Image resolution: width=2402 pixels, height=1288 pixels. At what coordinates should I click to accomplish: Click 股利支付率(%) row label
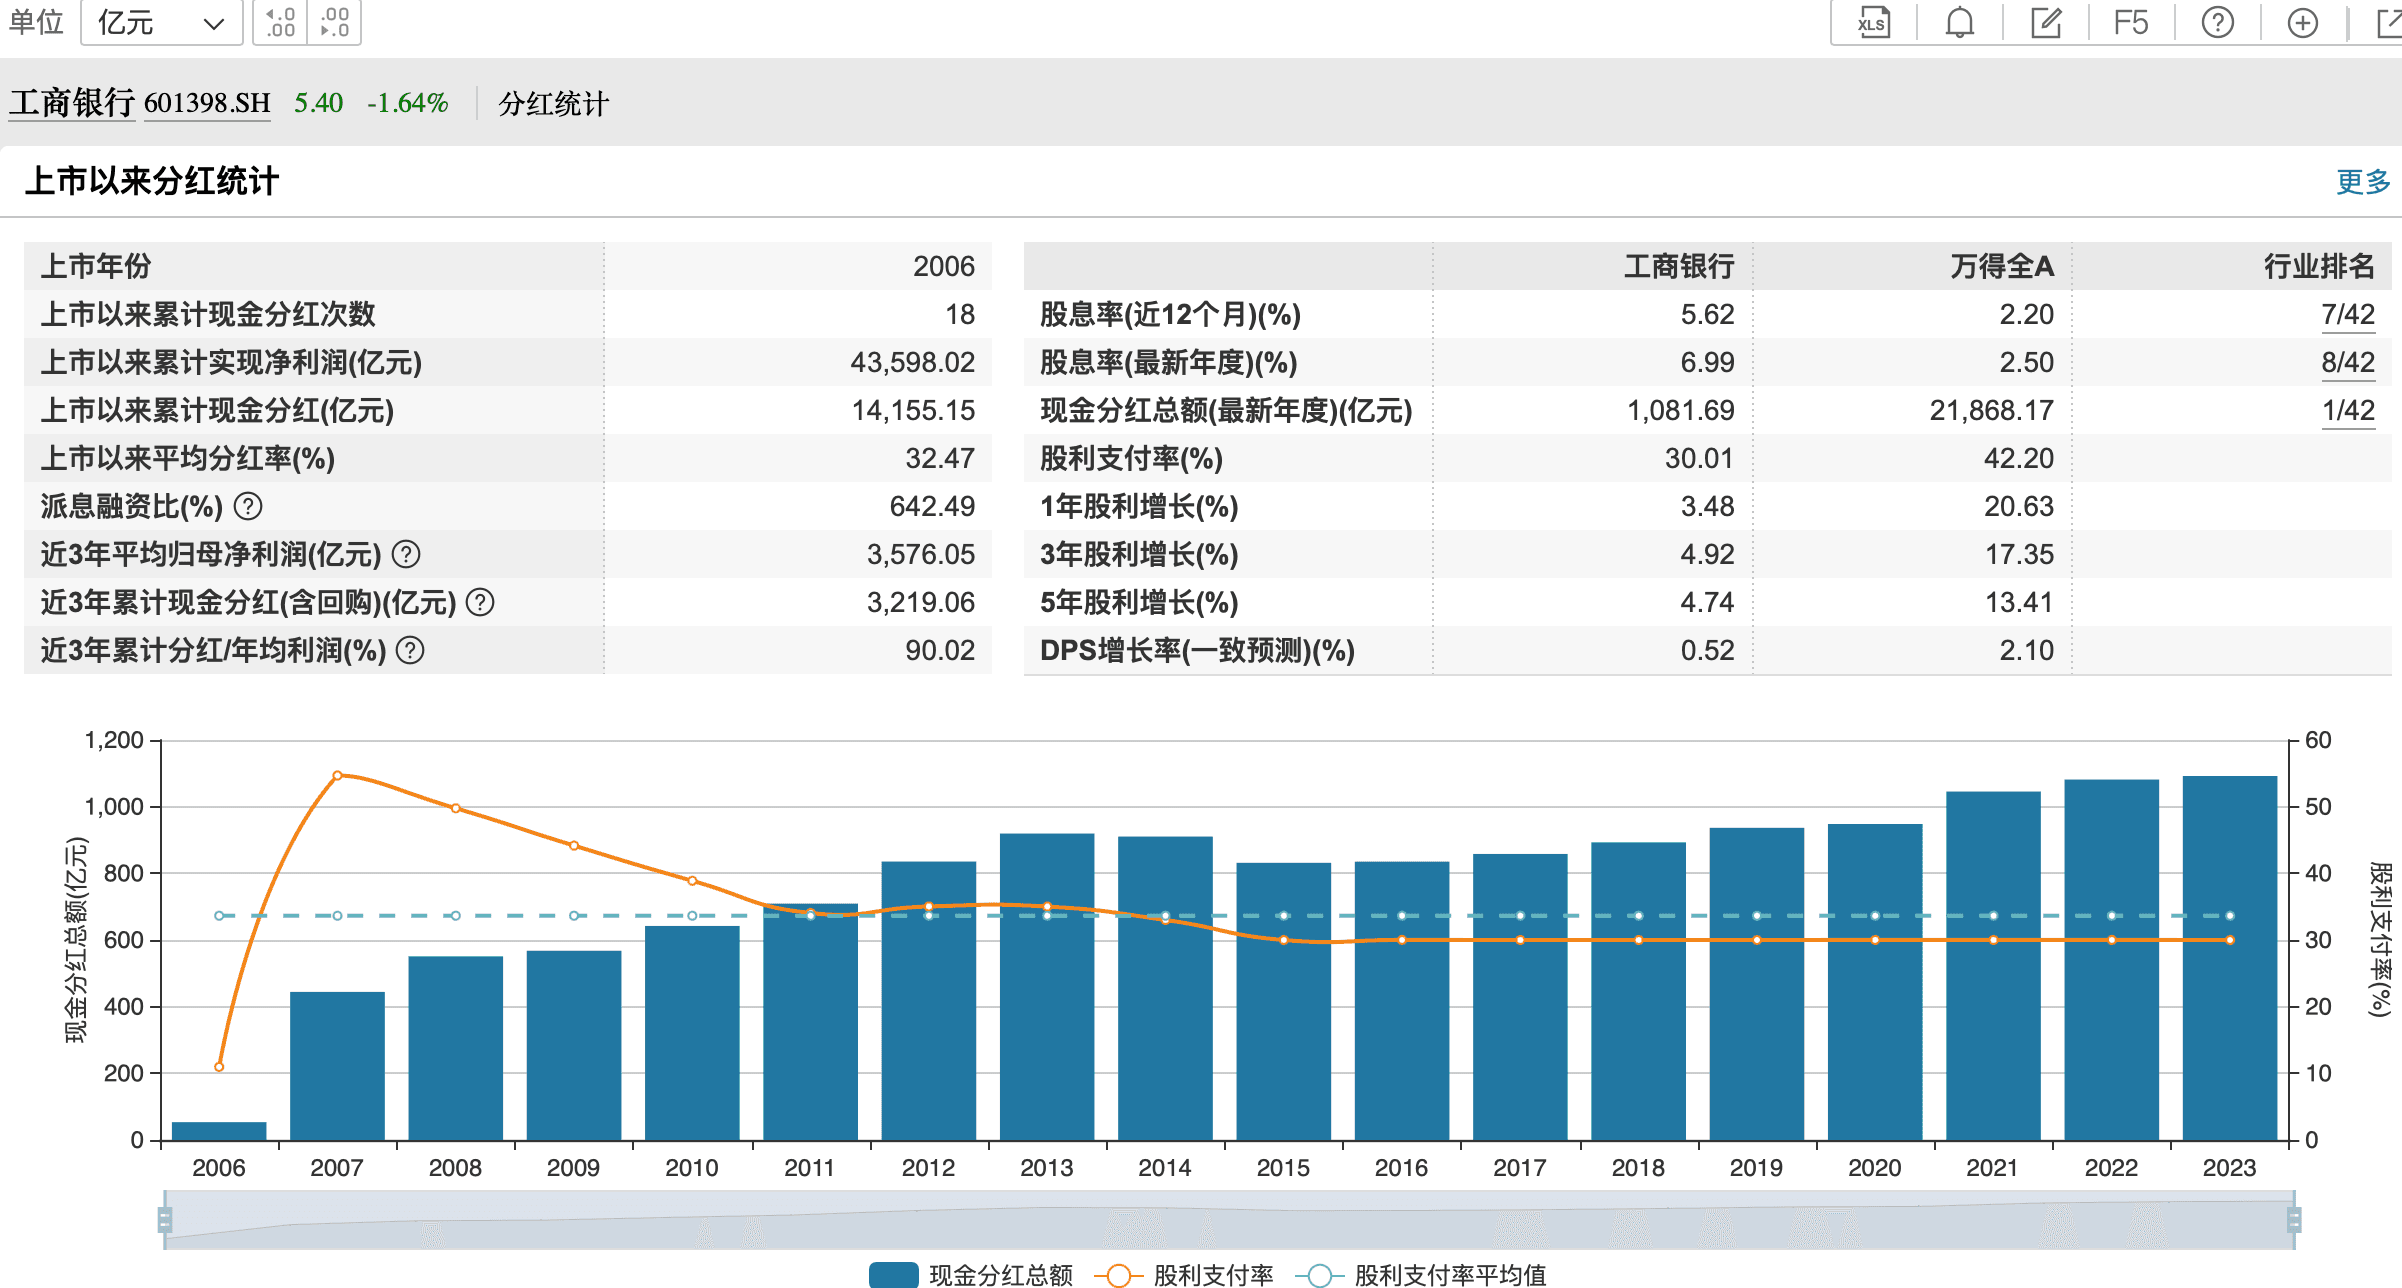(x=1131, y=459)
